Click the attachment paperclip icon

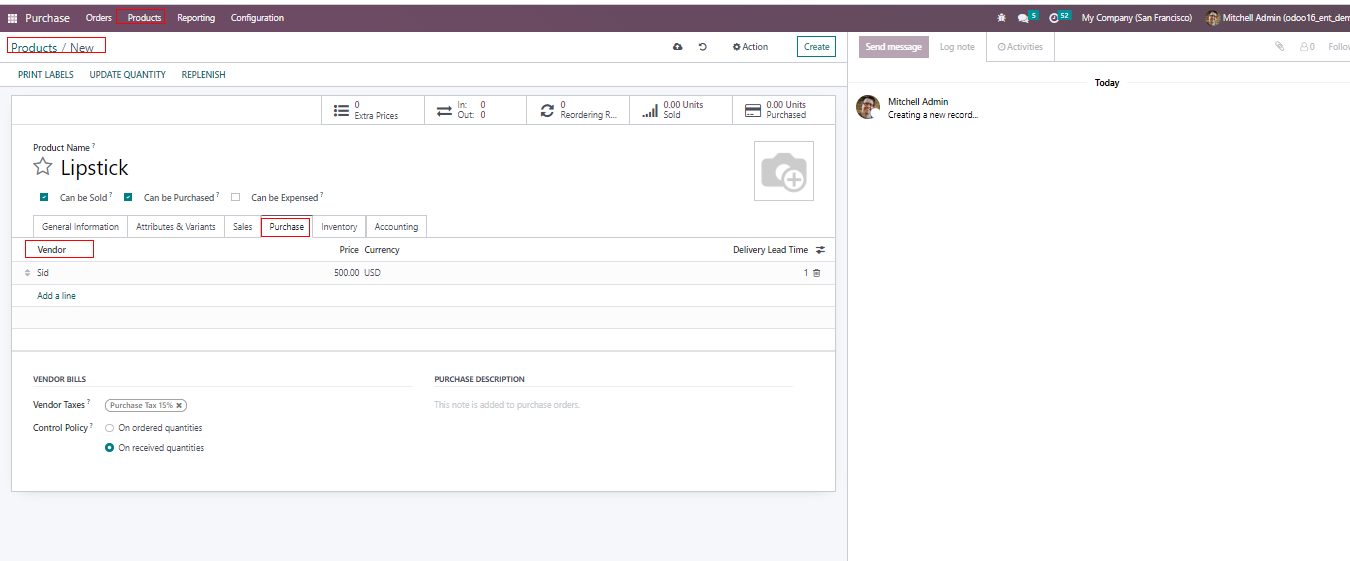(1279, 47)
